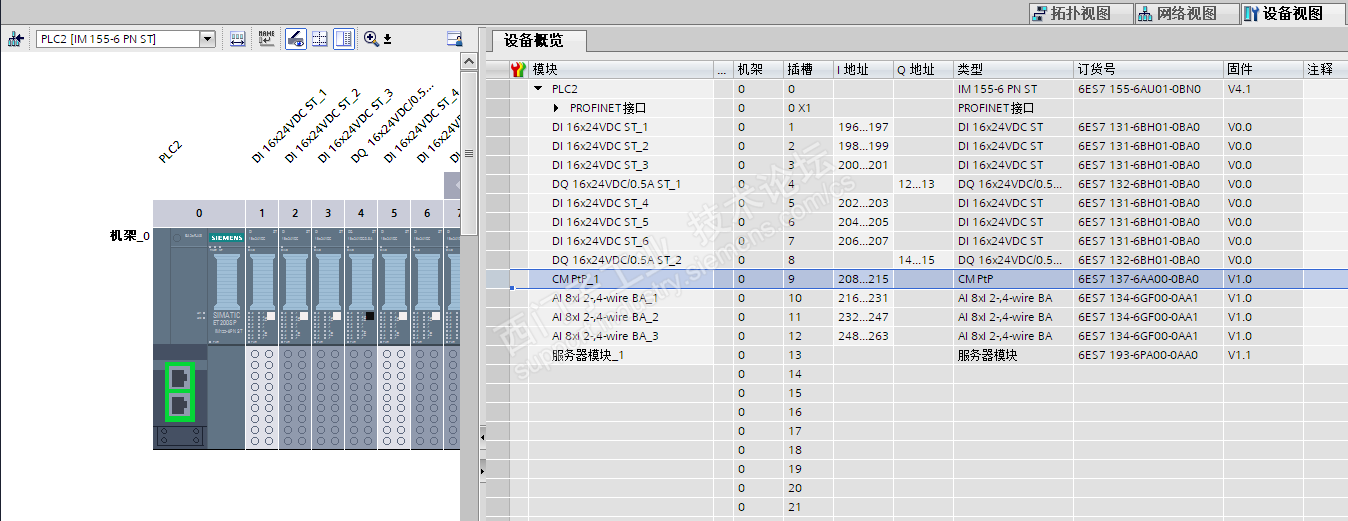This screenshot has height=521, width=1348.
Task: Click the V4.1 firmware cell
Action: [1263, 89]
